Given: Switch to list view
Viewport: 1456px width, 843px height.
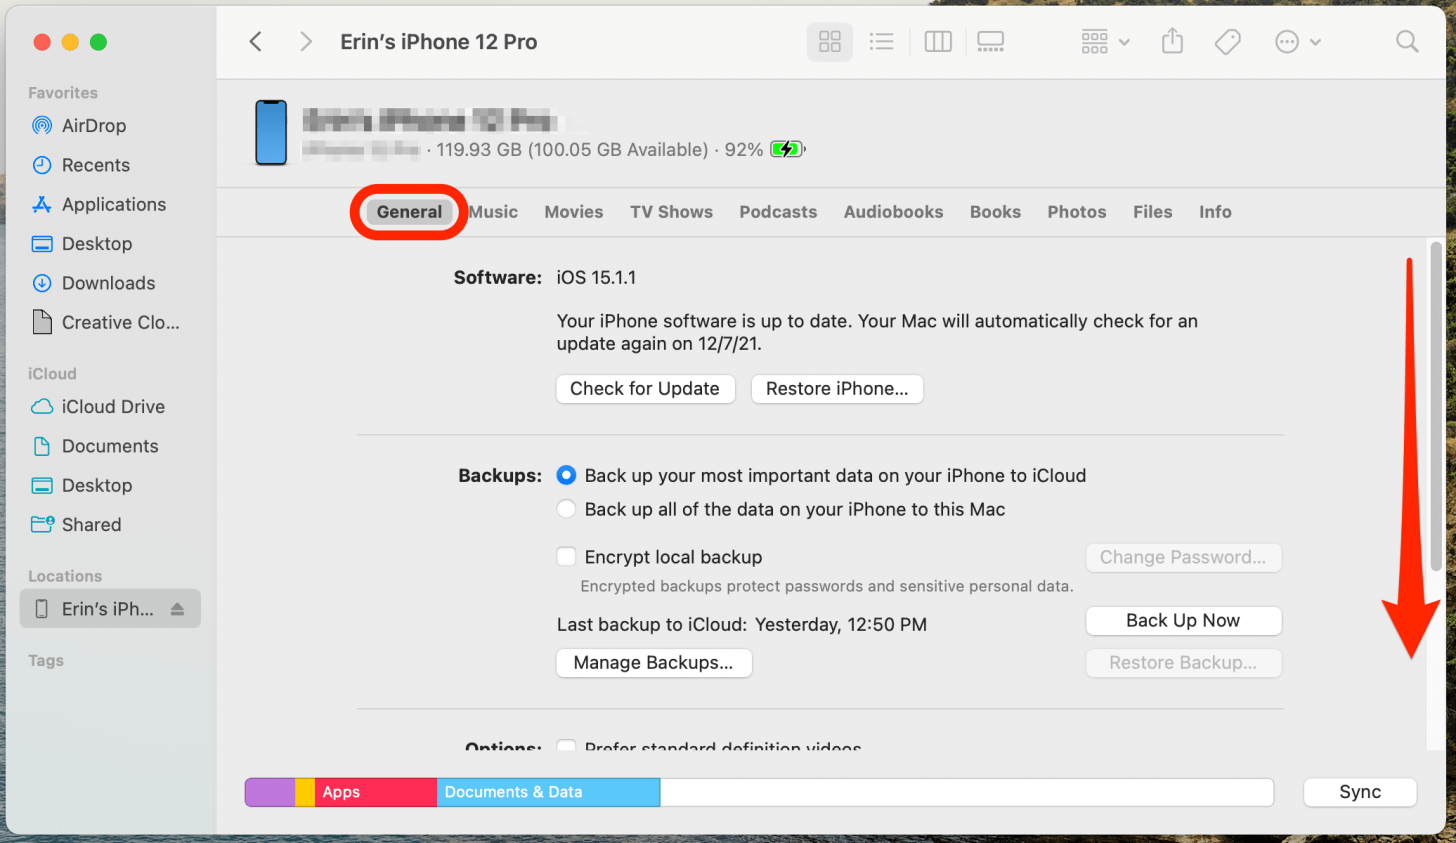Looking at the screenshot, I should 881,41.
